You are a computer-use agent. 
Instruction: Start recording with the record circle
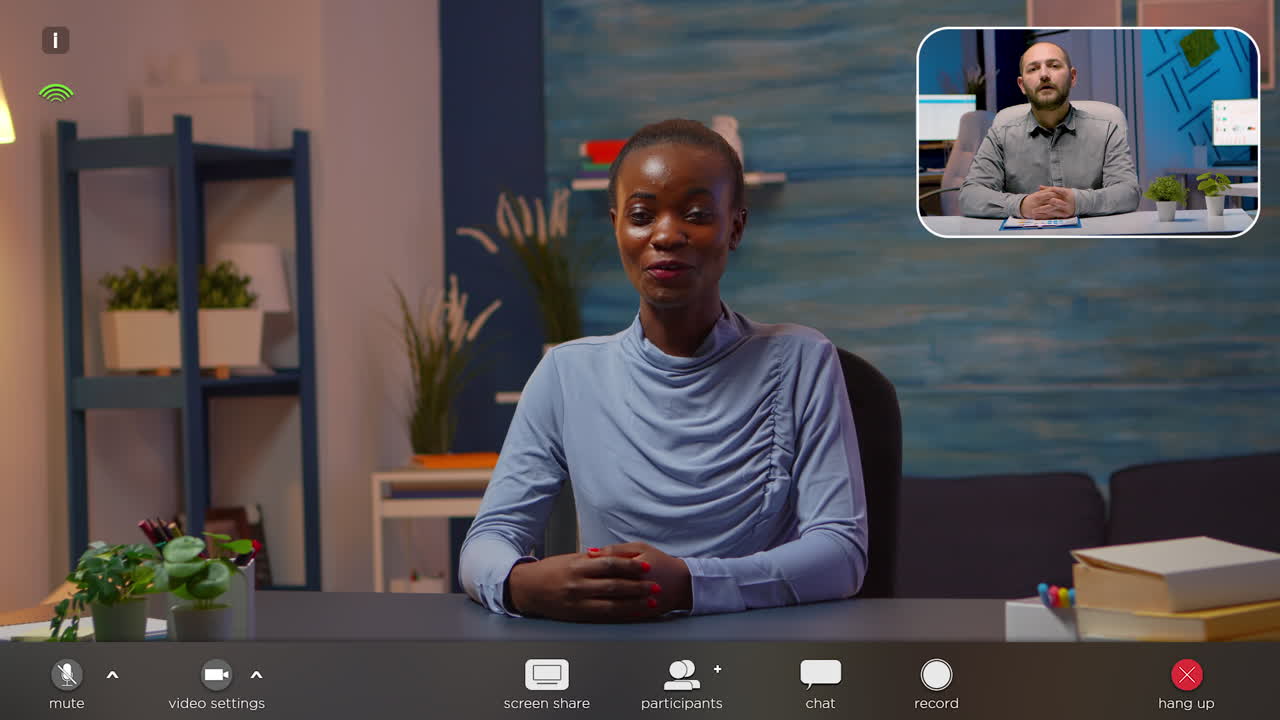[936, 675]
